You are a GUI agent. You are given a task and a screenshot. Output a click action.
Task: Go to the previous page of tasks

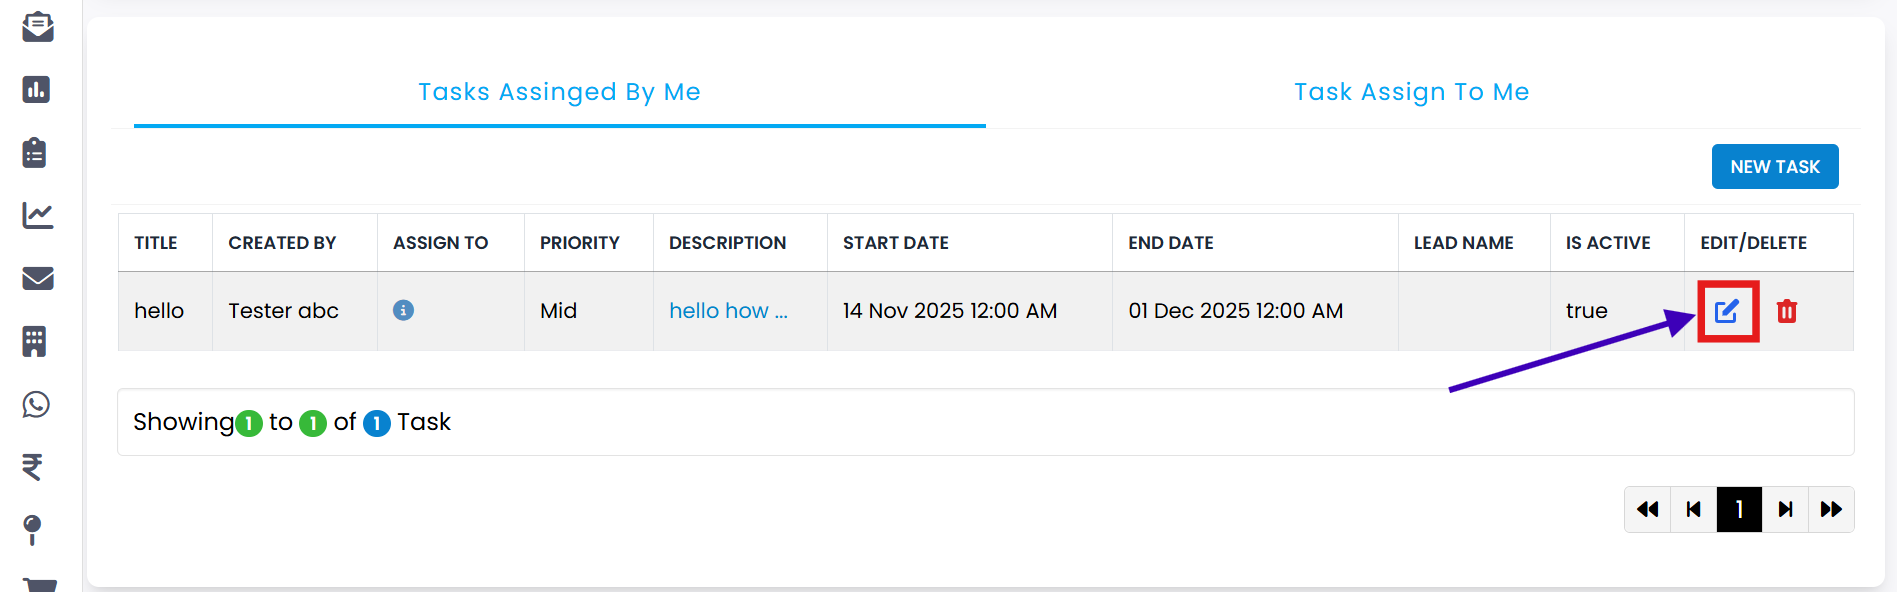point(1693,510)
